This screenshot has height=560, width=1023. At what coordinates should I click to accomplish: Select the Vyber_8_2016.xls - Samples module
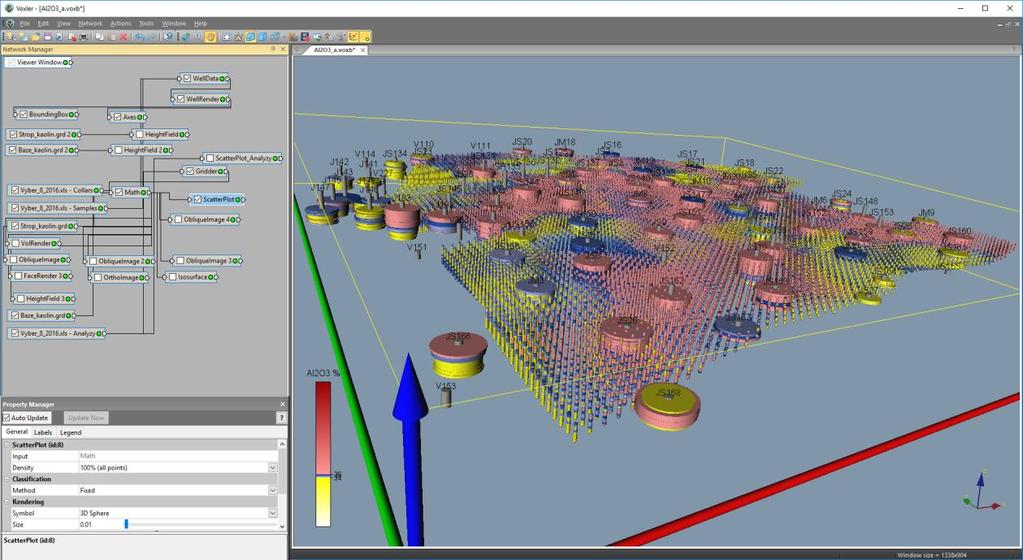pos(59,208)
